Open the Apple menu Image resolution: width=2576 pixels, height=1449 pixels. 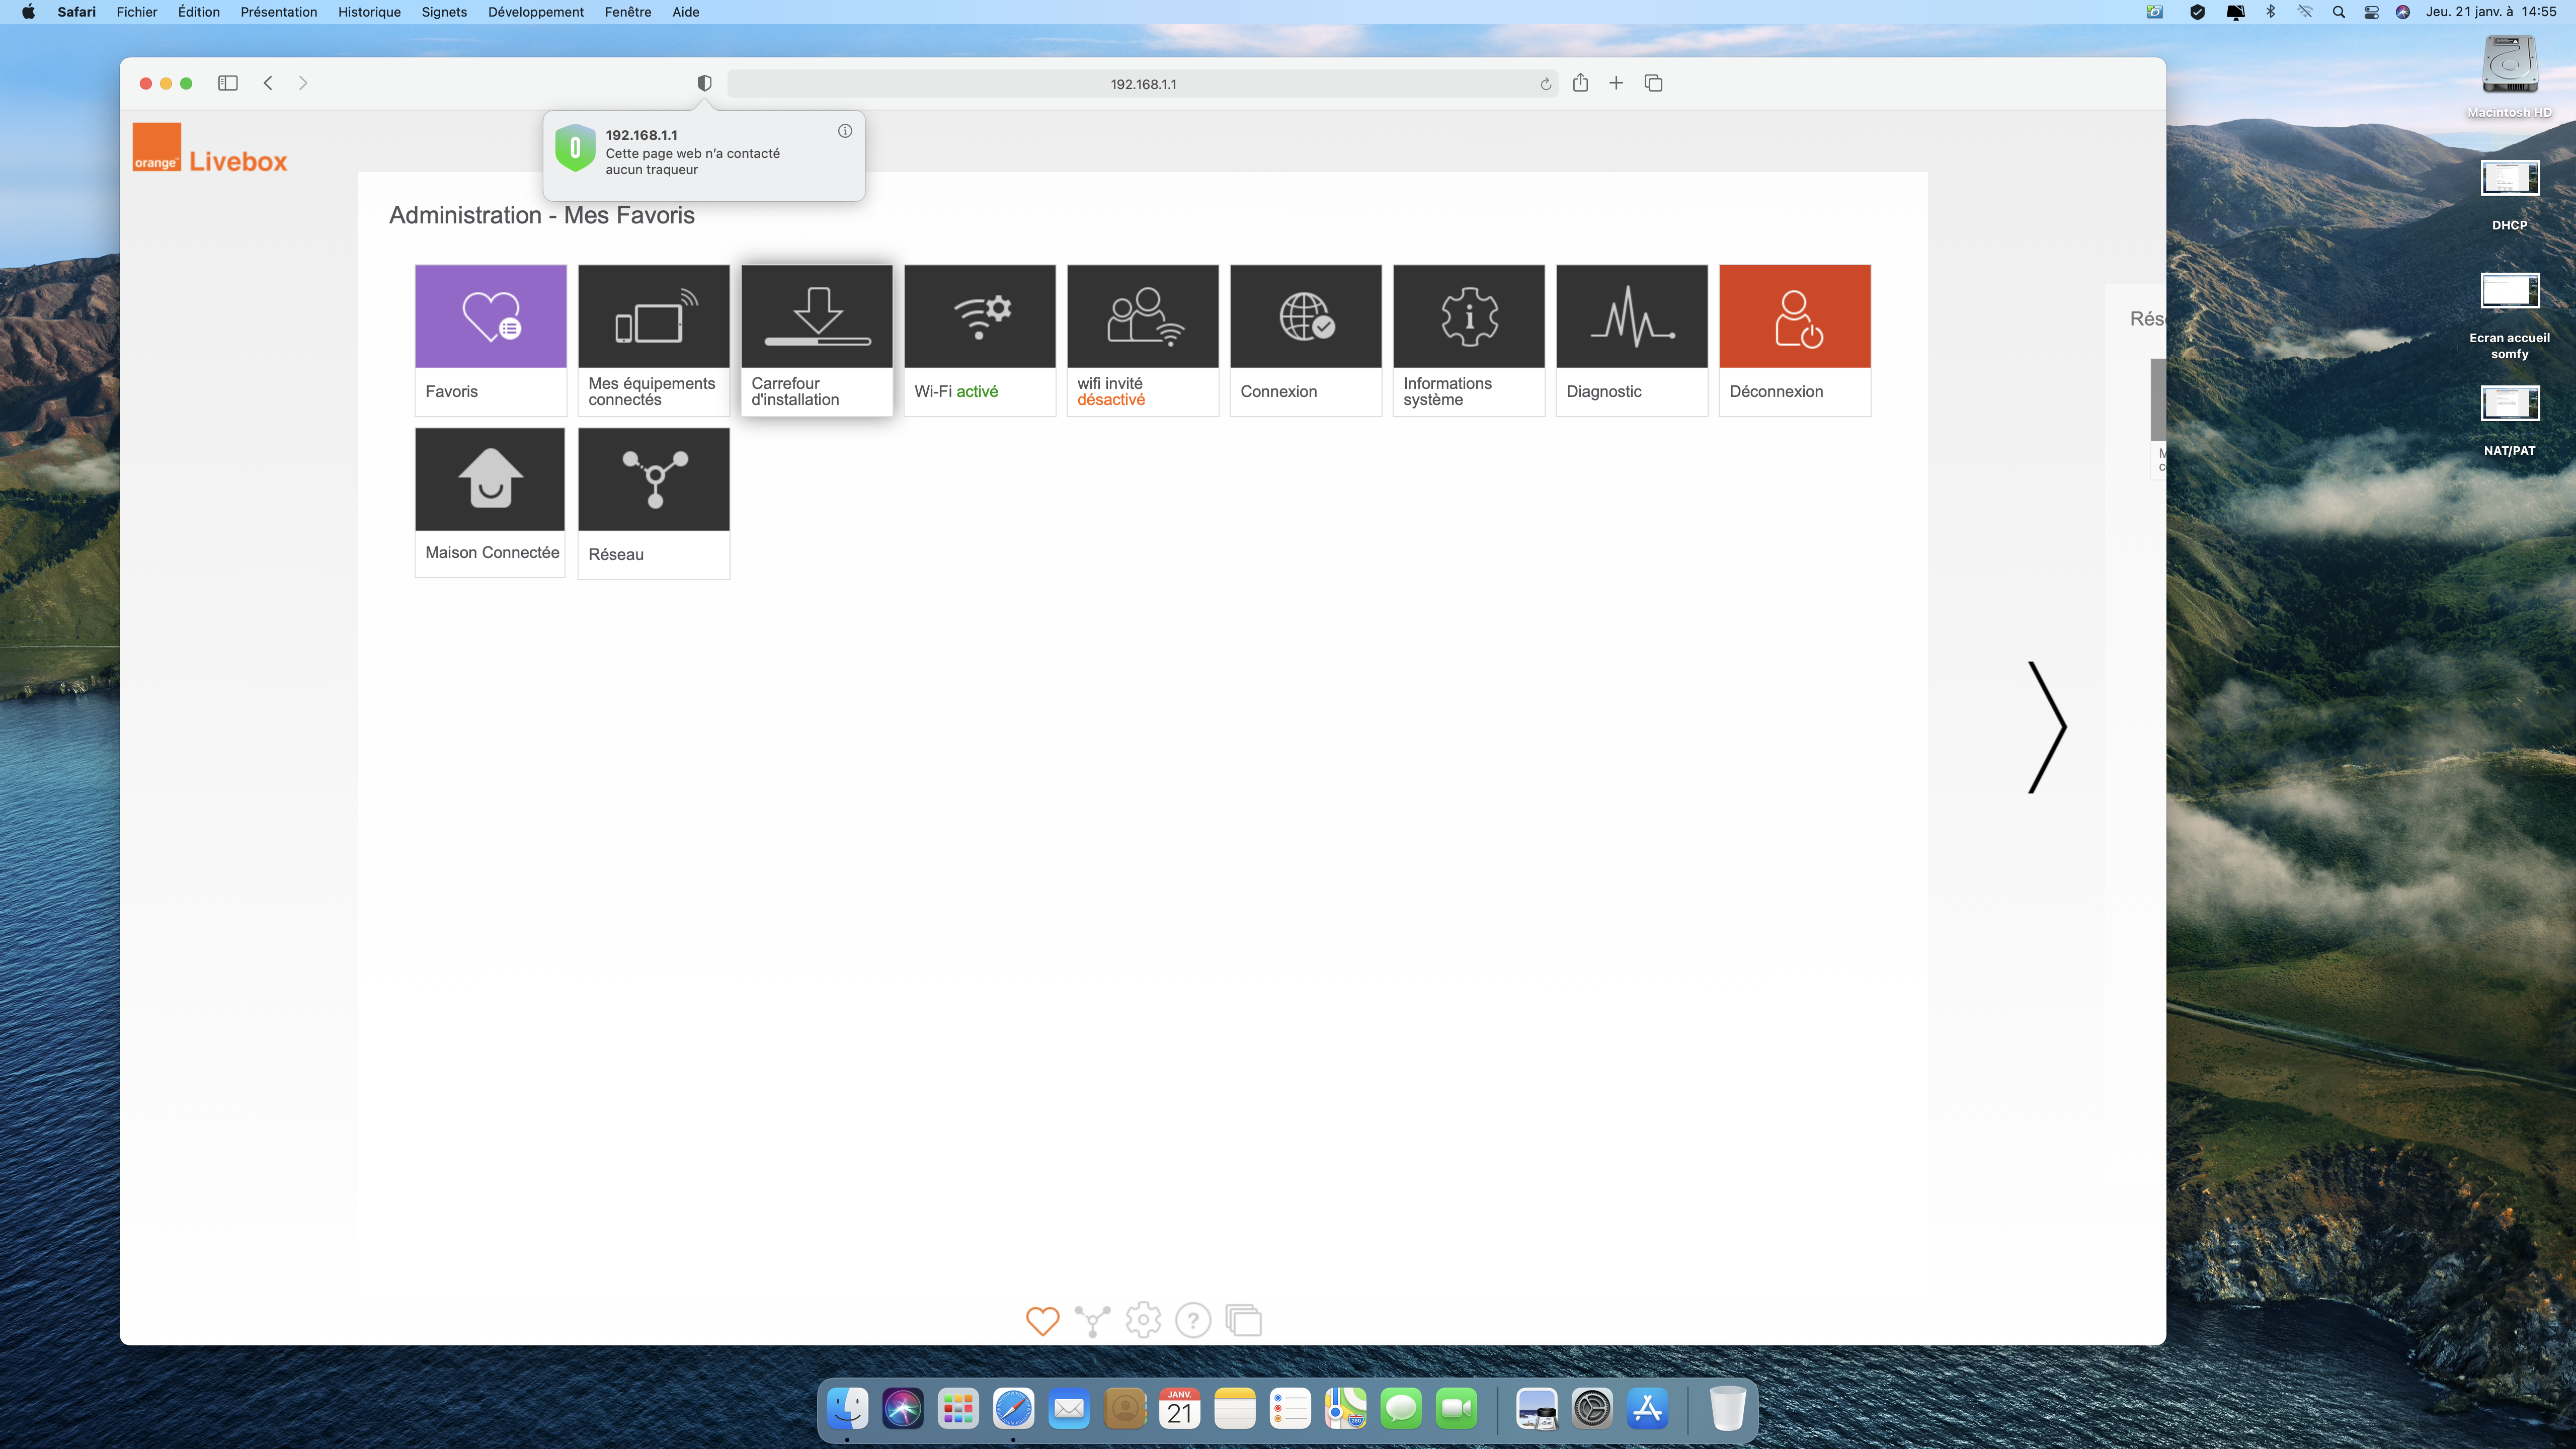tap(28, 12)
